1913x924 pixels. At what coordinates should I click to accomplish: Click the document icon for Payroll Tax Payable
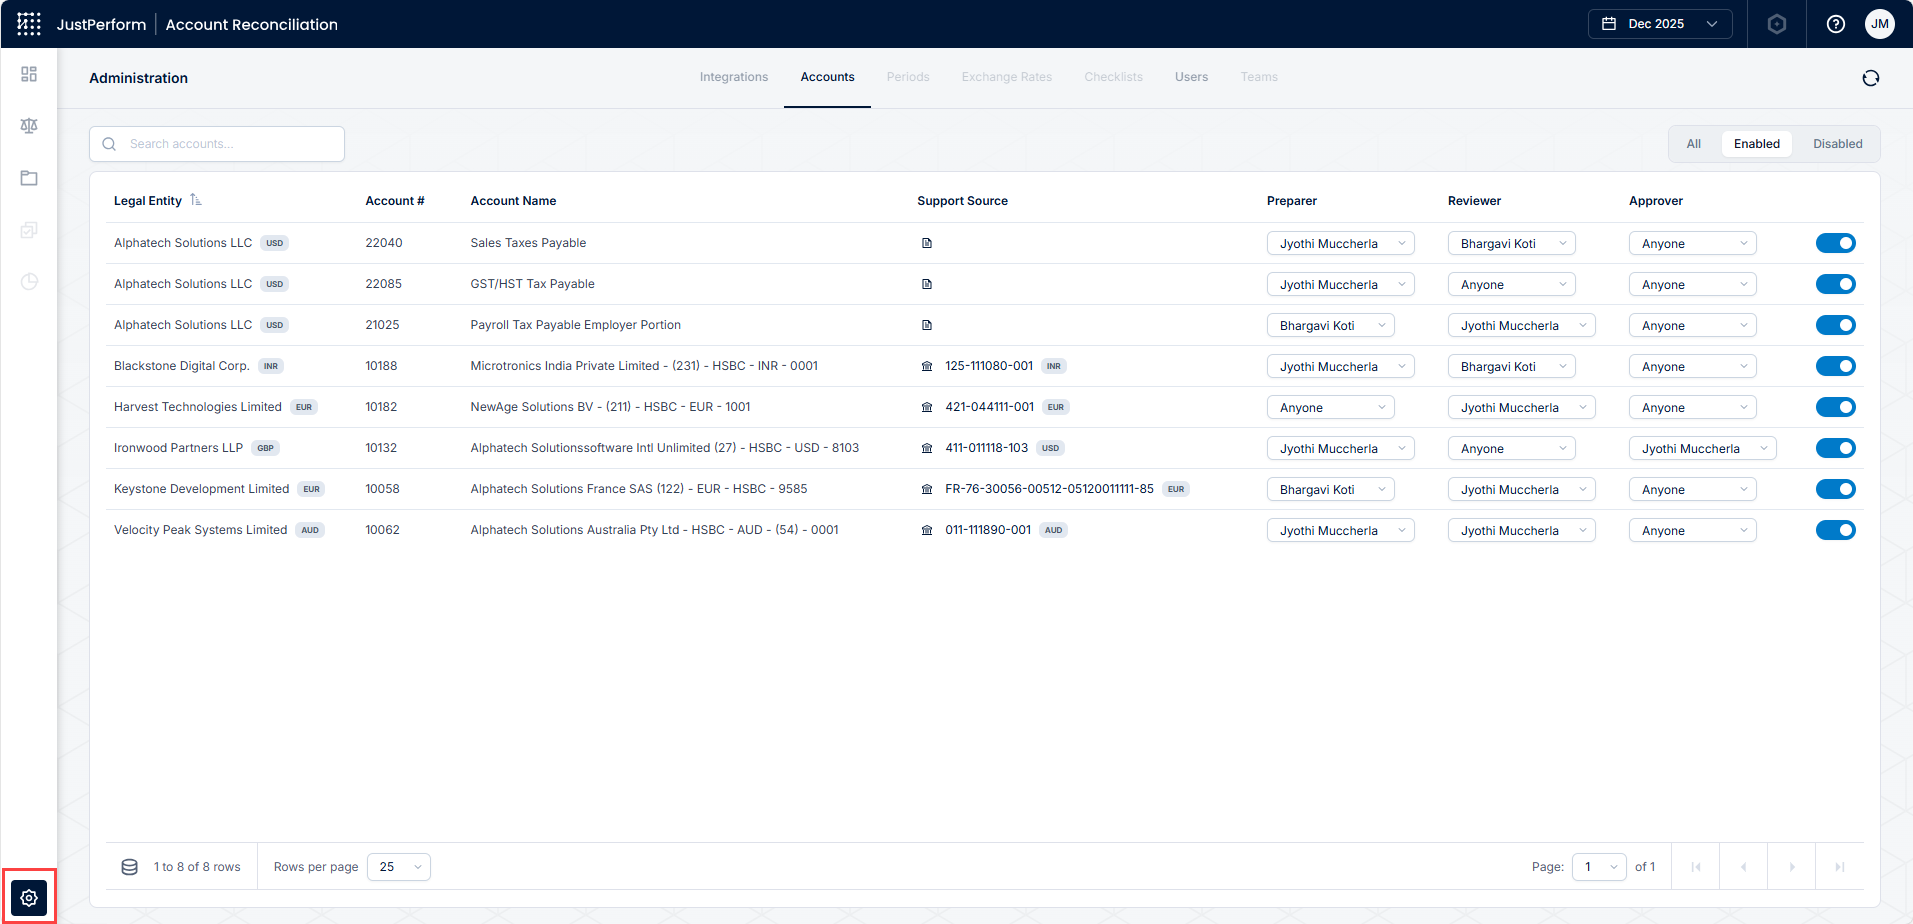pyautogui.click(x=927, y=325)
